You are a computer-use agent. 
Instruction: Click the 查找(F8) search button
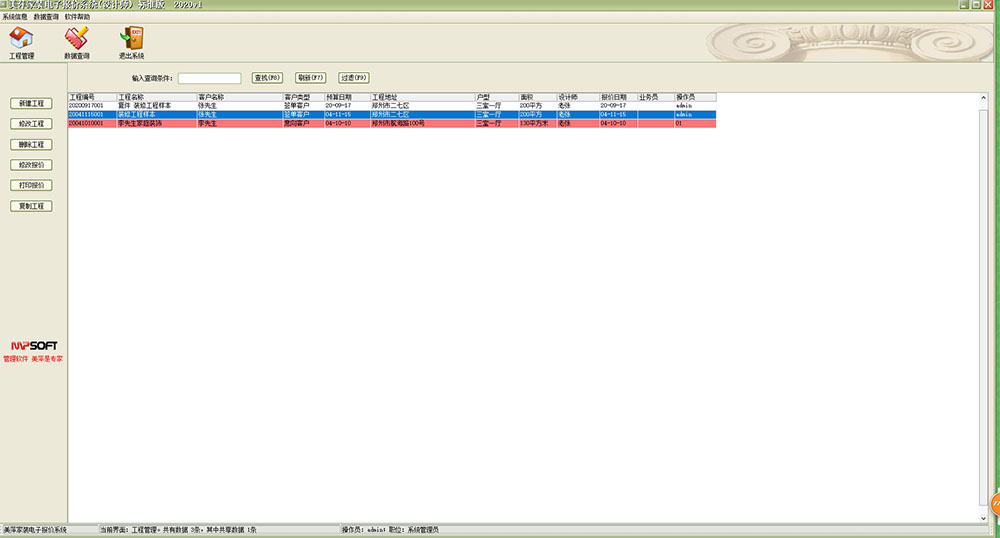coord(268,78)
